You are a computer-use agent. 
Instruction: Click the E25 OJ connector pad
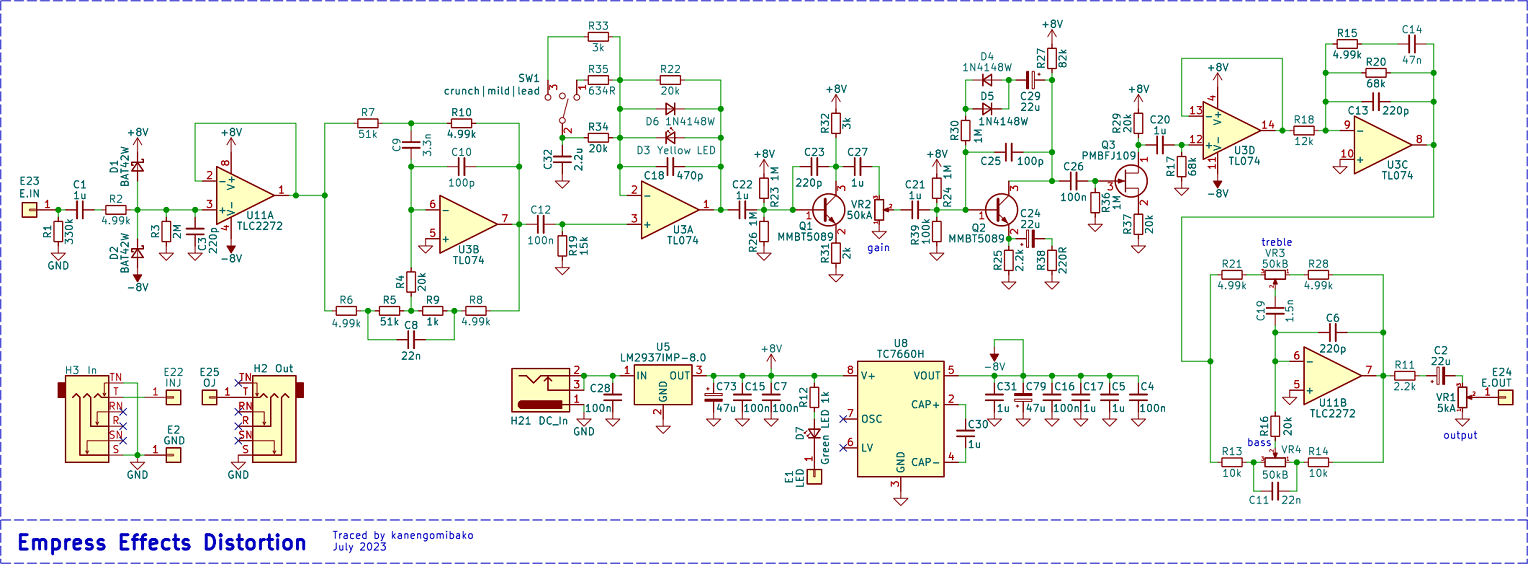tap(208, 397)
